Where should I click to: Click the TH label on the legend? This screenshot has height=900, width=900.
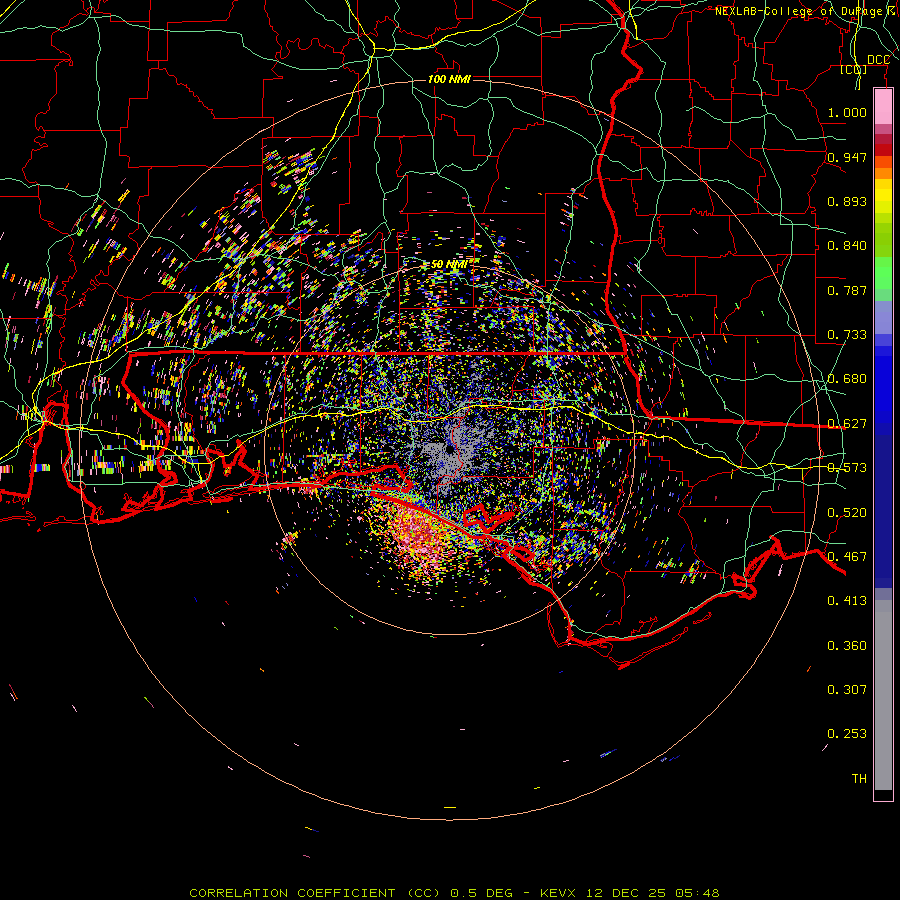[x=859, y=779]
